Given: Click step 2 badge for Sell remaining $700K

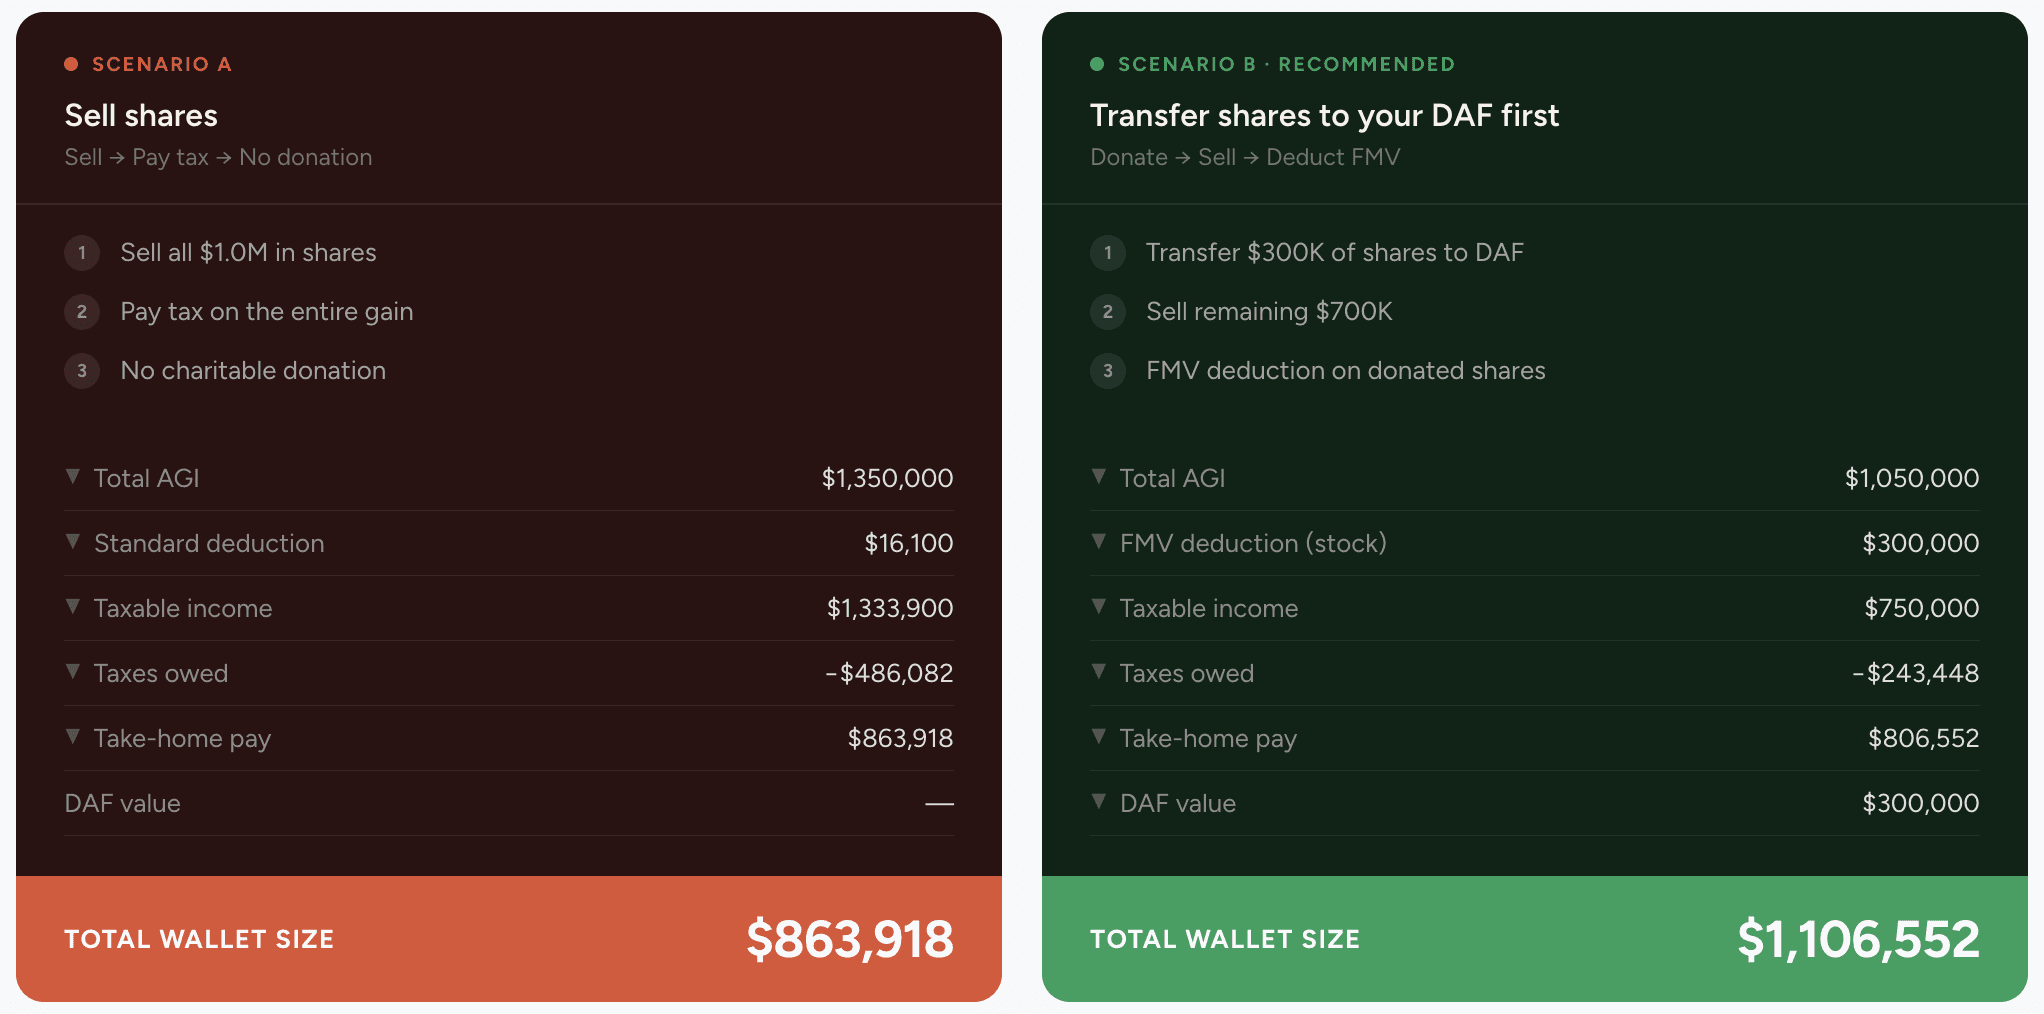Looking at the screenshot, I should click(x=1108, y=312).
